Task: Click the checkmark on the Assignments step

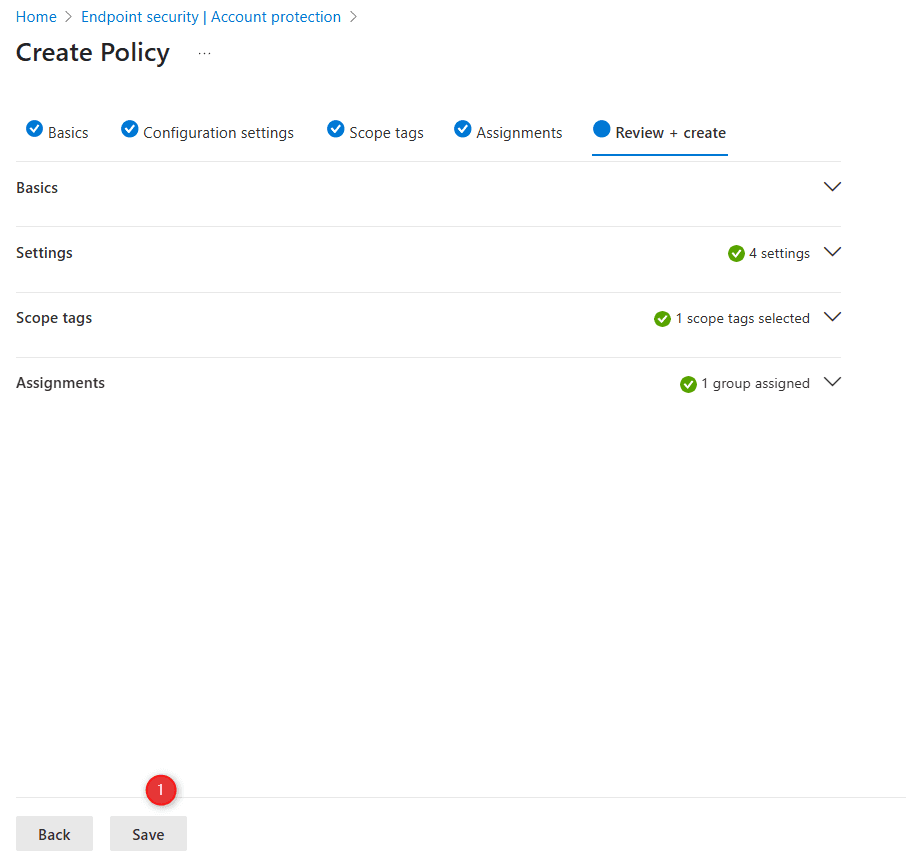Action: [462, 129]
